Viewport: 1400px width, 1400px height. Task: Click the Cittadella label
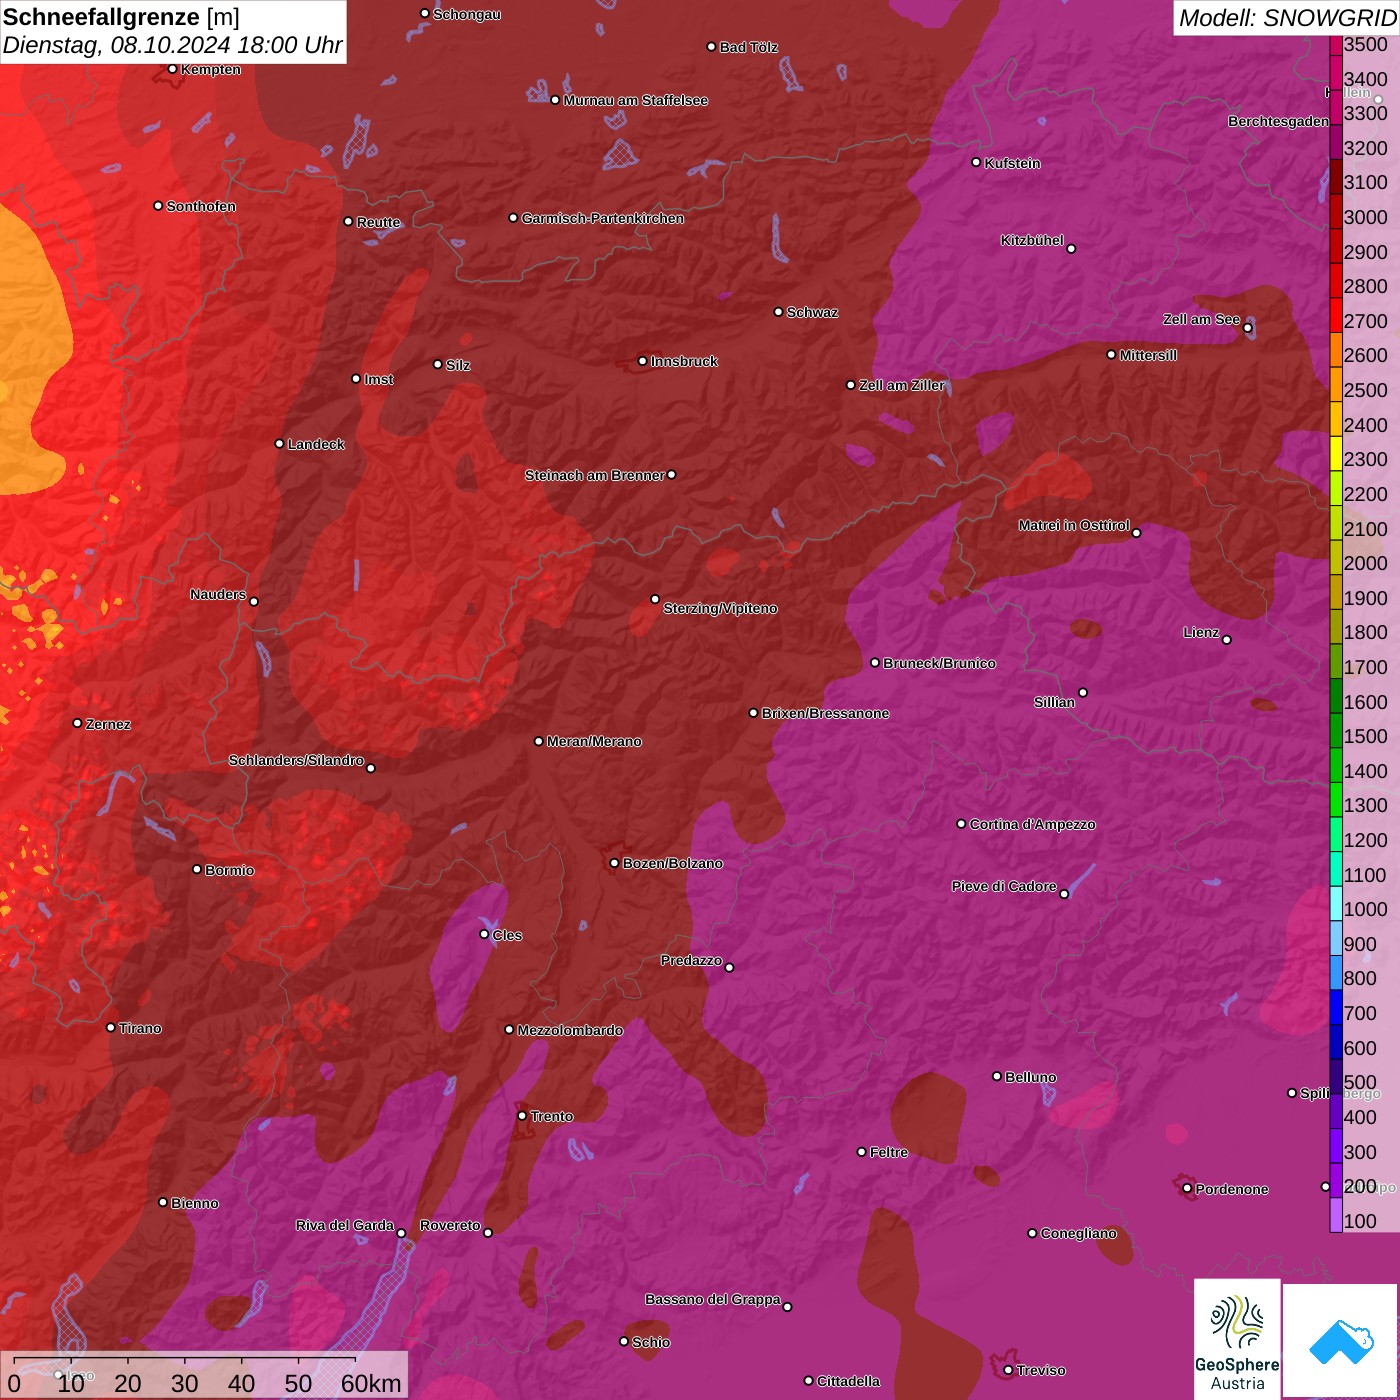[x=849, y=1381]
